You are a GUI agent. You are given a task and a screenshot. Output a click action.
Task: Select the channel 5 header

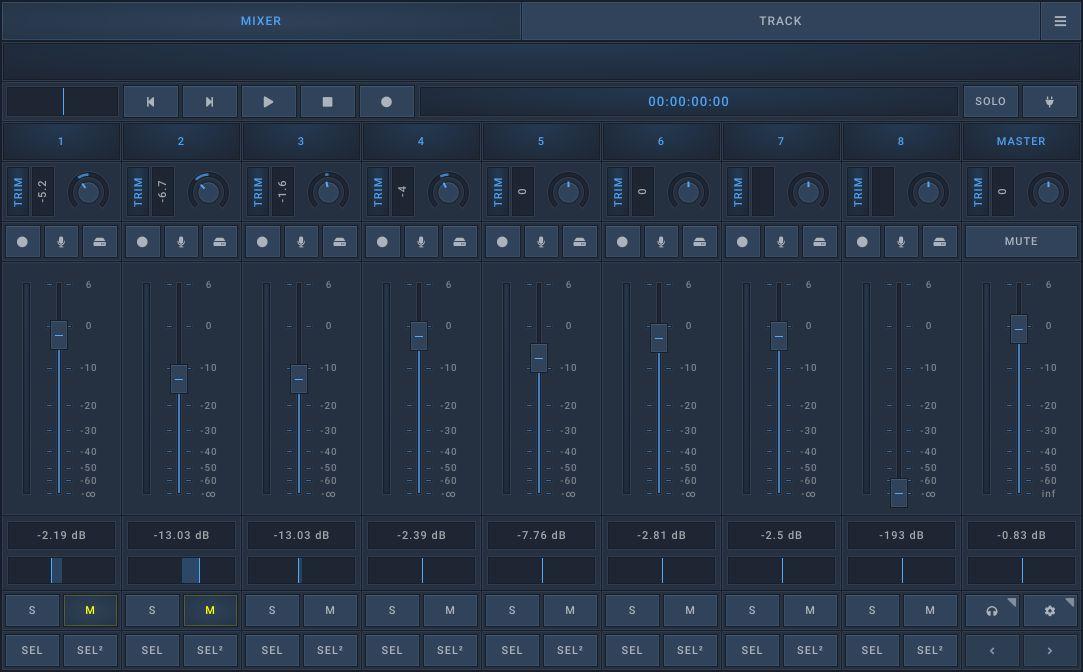click(x=541, y=141)
